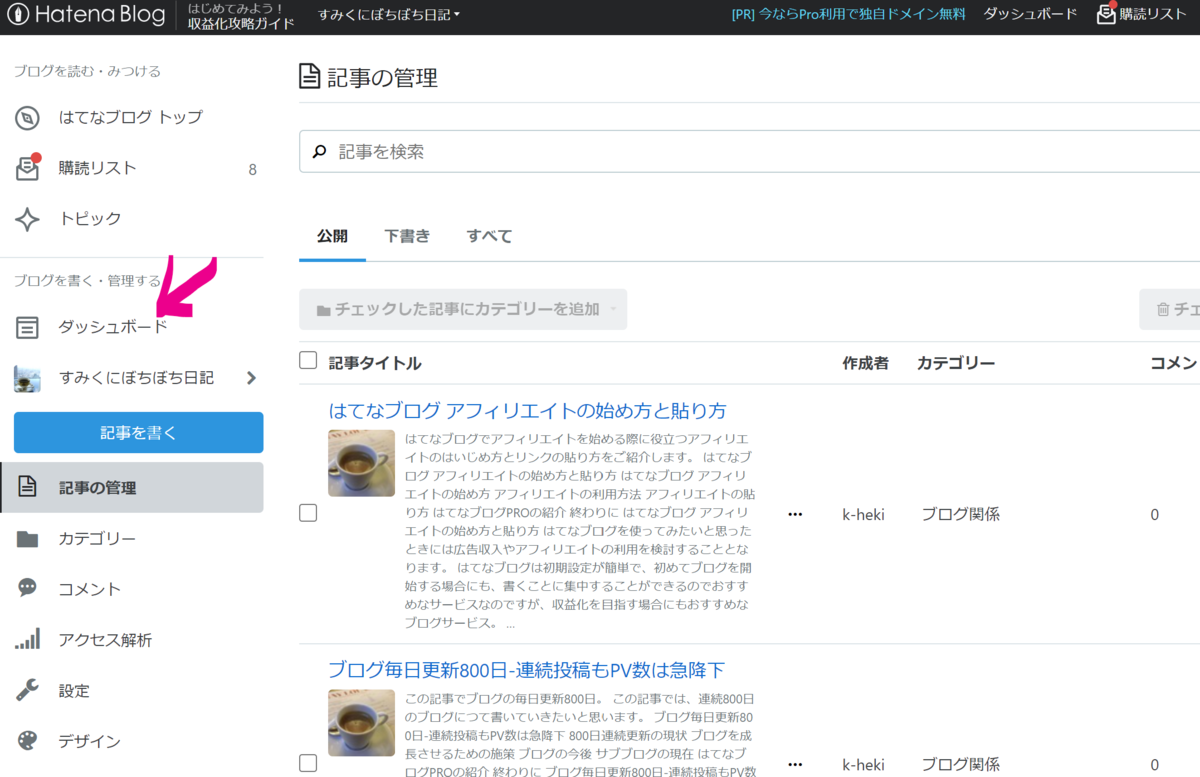Open the header ダッシュボード link
Screen dimensions: 1200x777
[x=1030, y=14]
